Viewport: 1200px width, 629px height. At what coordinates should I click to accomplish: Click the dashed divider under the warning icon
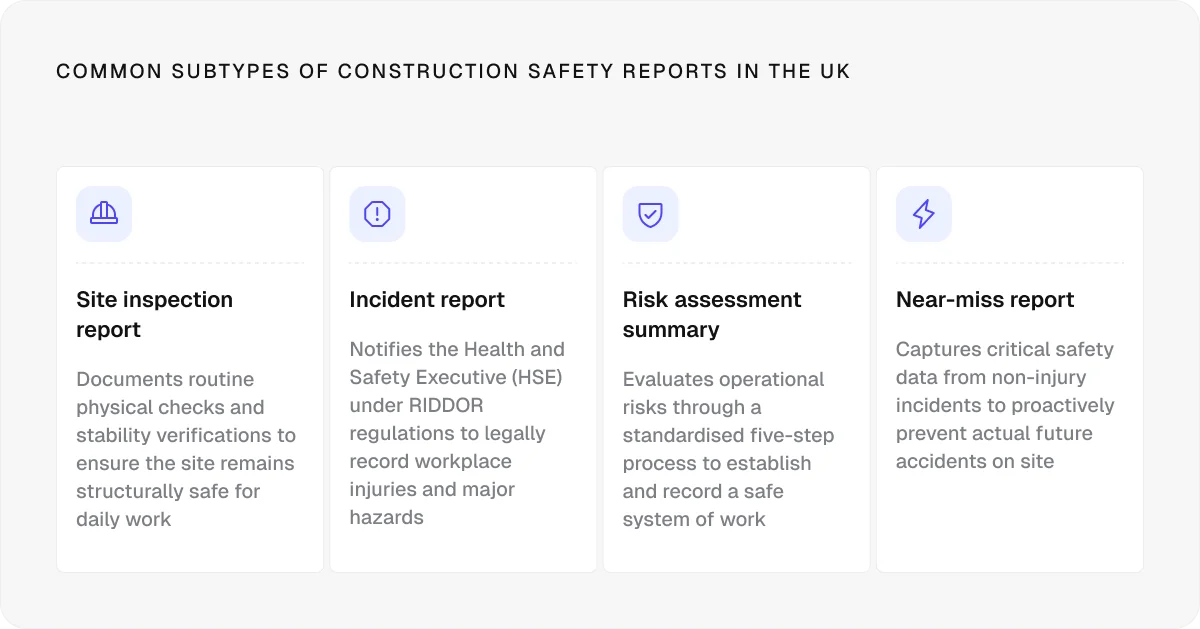(463, 263)
